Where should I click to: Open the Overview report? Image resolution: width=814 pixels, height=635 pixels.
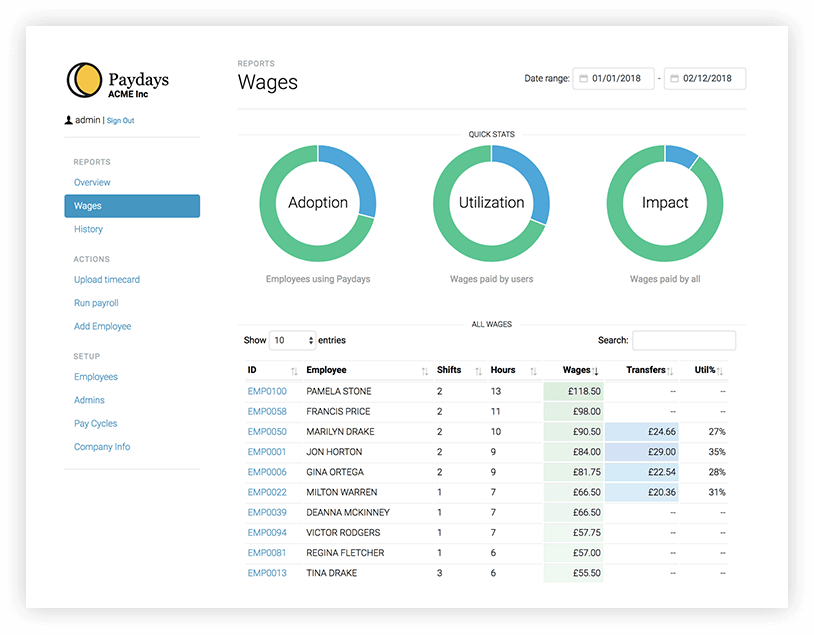pos(92,183)
